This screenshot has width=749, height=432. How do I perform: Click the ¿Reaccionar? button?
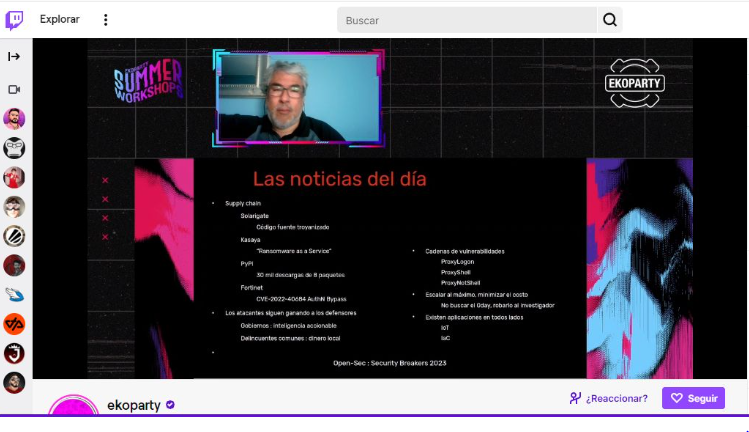(609, 398)
